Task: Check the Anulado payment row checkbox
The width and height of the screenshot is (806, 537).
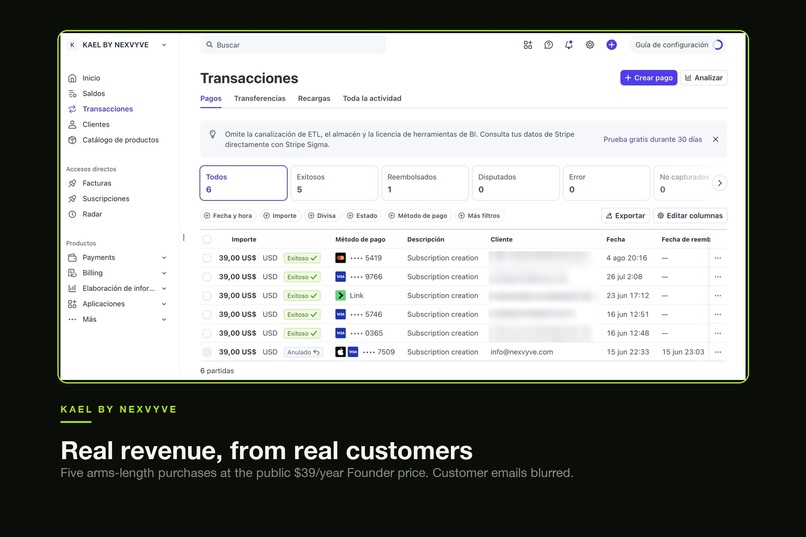Action: coord(207,352)
